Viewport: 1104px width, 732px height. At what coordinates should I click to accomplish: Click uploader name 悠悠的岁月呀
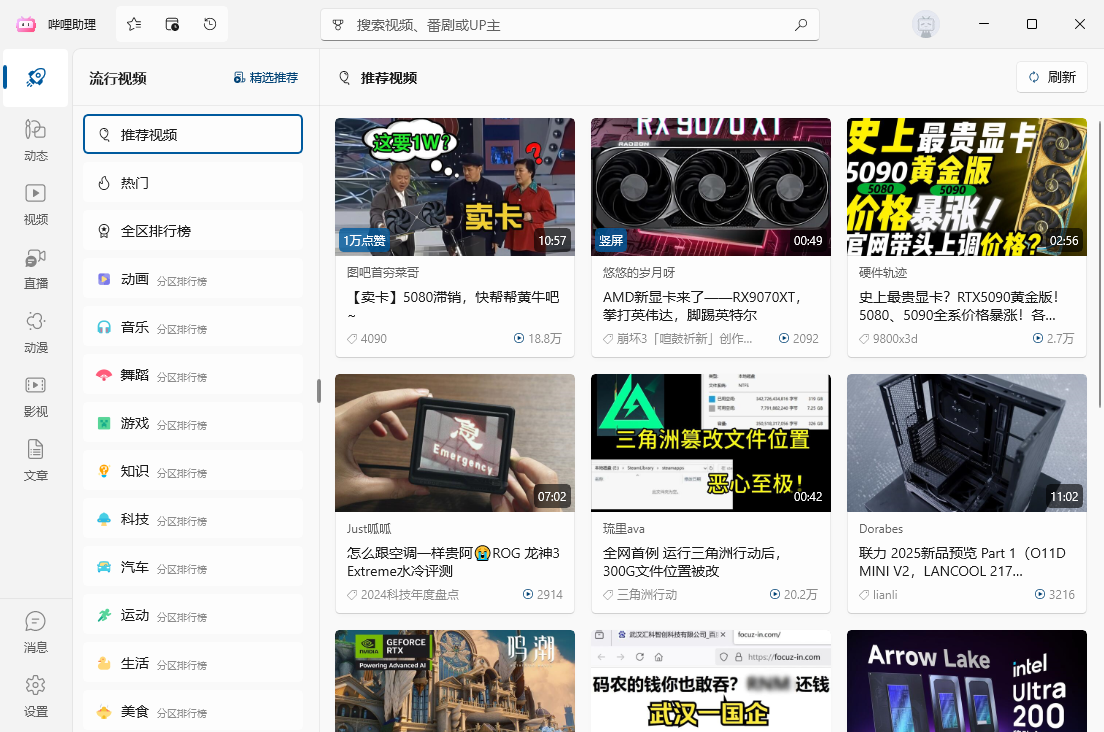pos(639,272)
